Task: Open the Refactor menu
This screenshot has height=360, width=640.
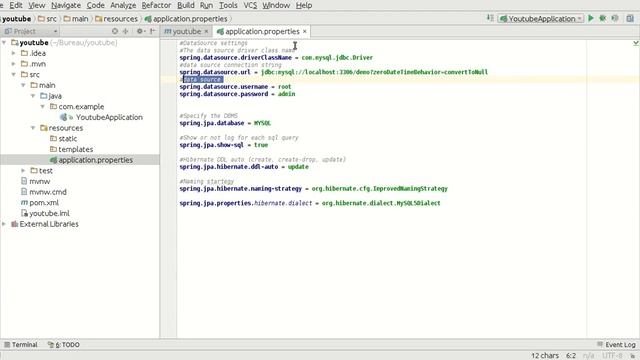Action: pos(156,5)
